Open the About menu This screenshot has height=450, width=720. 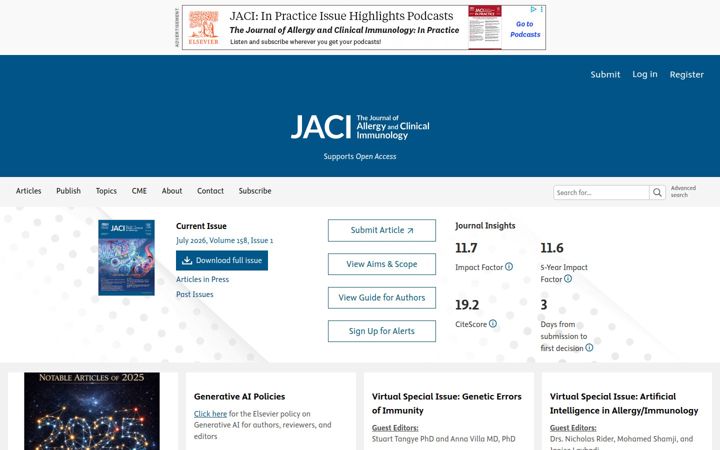[x=172, y=191]
